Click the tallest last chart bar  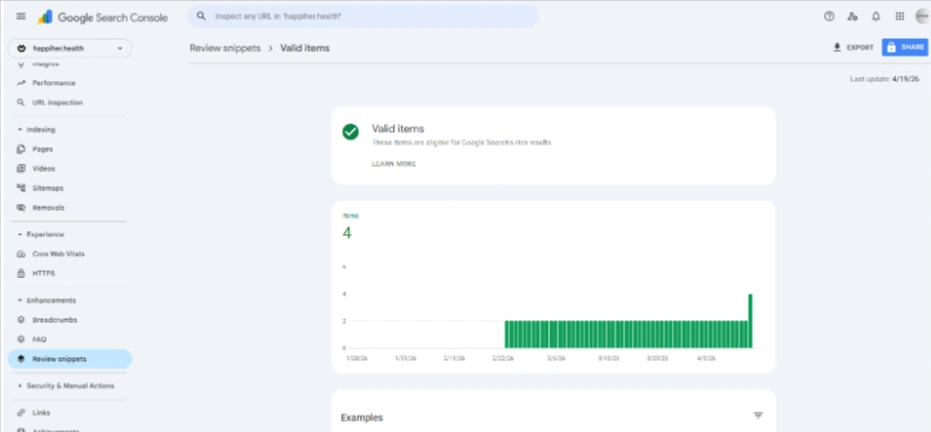pyautogui.click(x=750, y=321)
